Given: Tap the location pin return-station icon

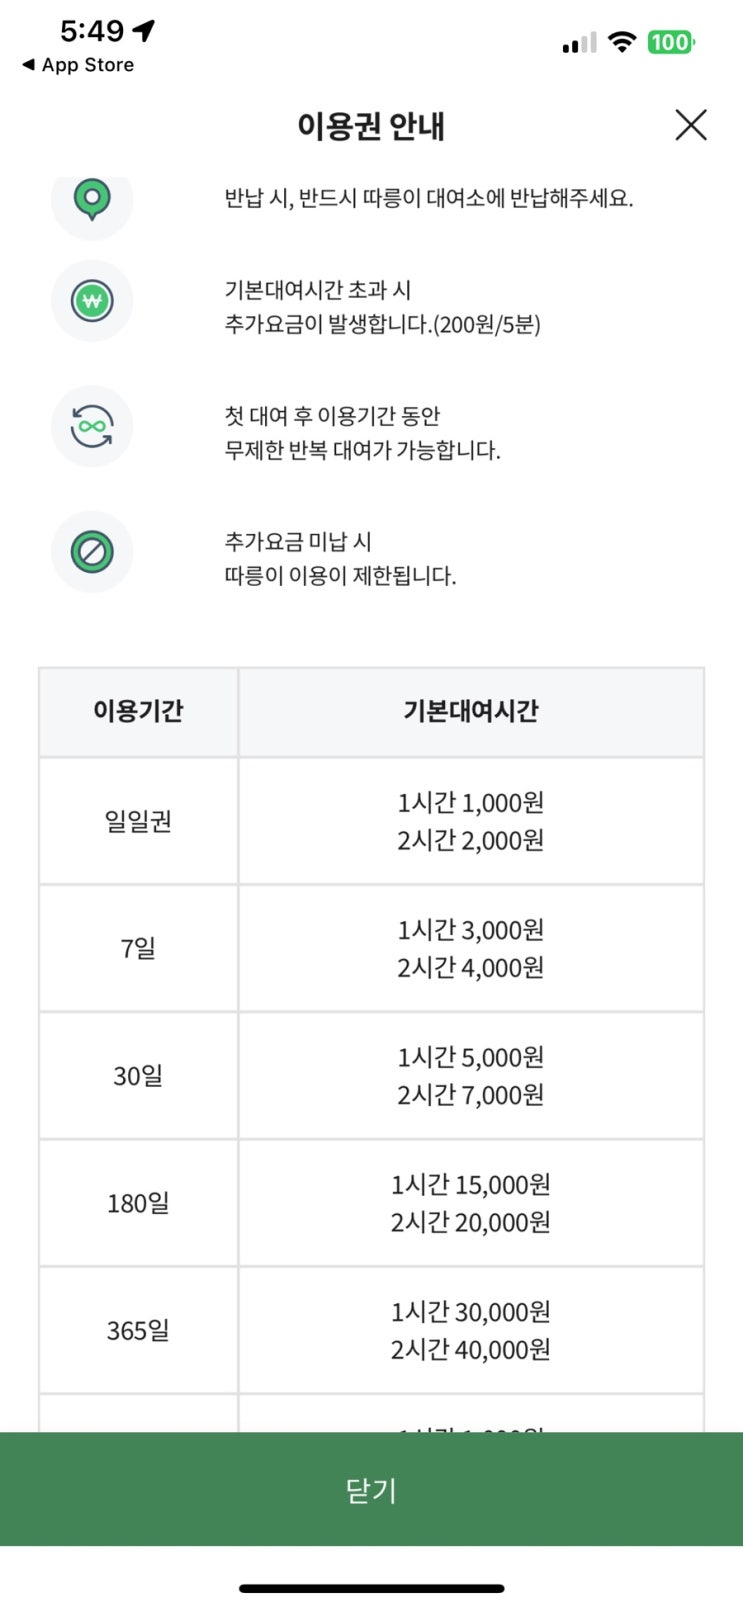Looking at the screenshot, I should 92,200.
